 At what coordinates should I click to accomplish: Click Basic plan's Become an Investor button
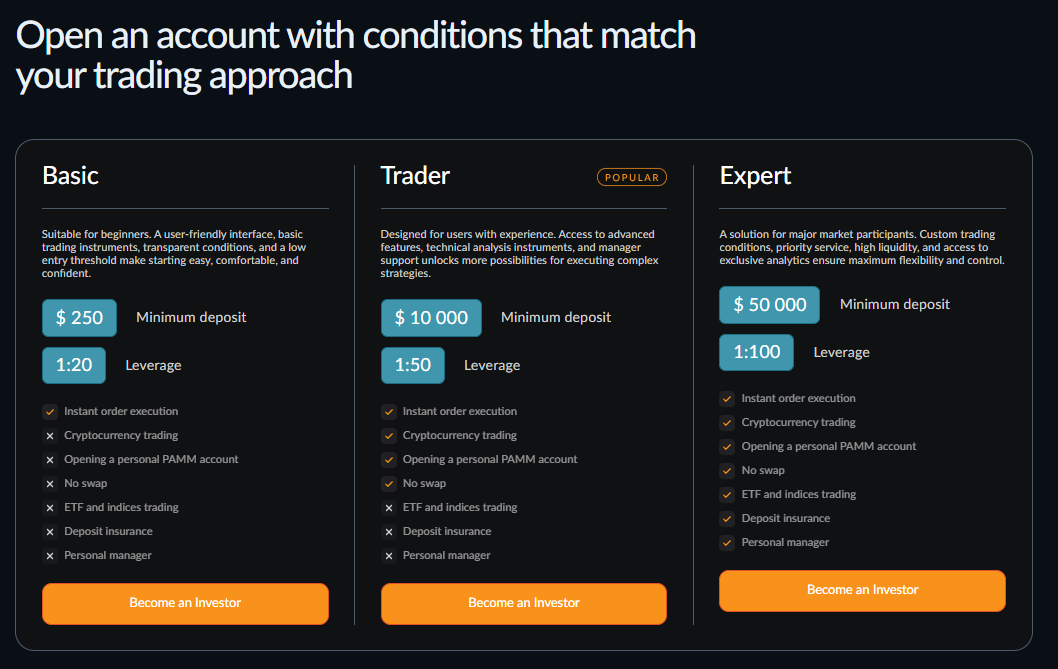(x=185, y=603)
